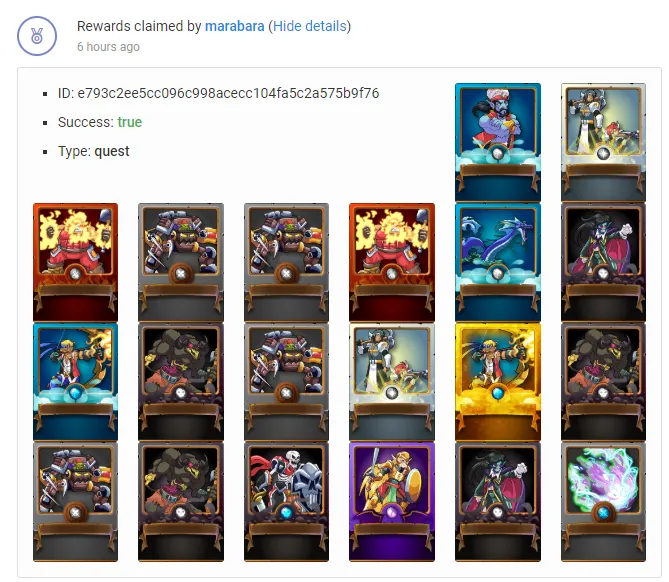Open the bottom-left barrel robot card
The image size is (669, 582).
click(x=76, y=502)
